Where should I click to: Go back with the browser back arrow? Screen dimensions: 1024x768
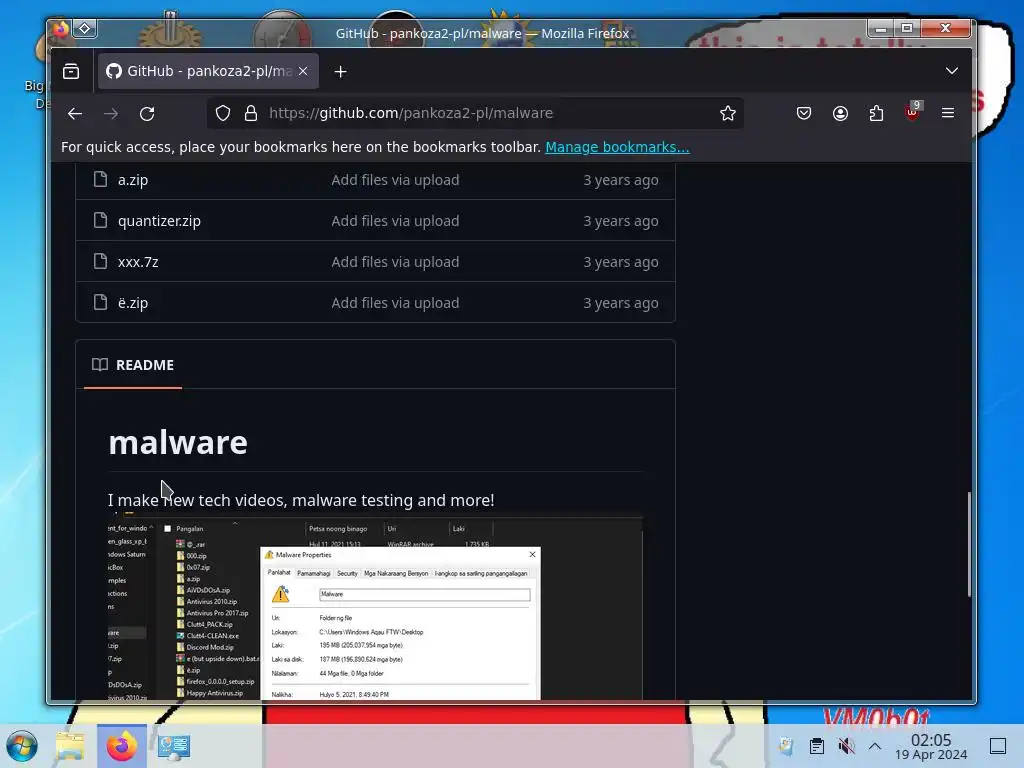click(x=75, y=114)
